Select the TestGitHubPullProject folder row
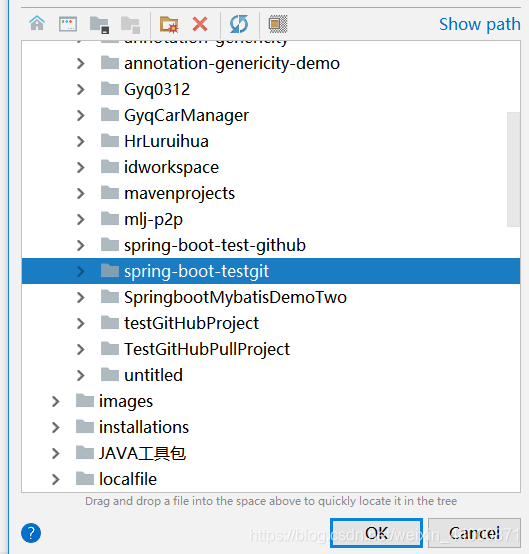 pos(271,349)
